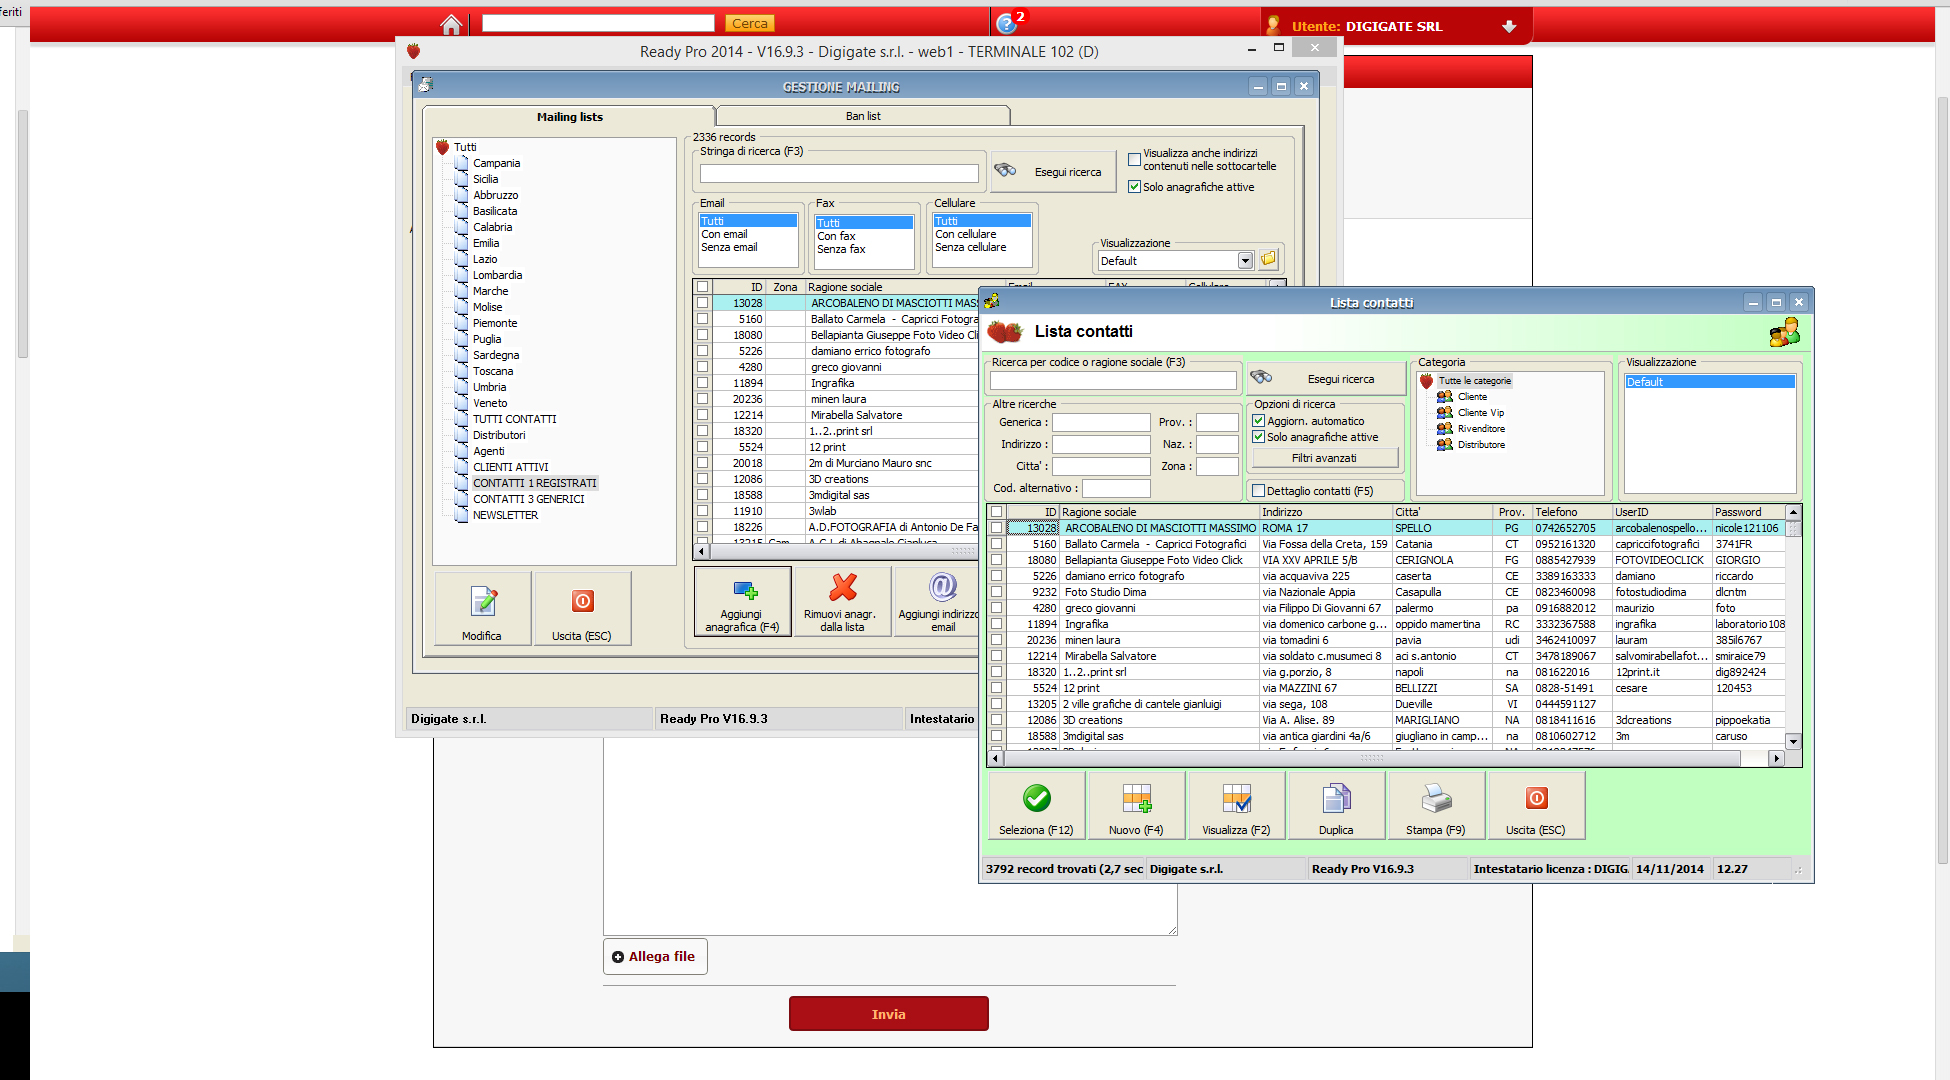Switch to the Ban list tab
This screenshot has width=1950, height=1080.
pos(862,116)
